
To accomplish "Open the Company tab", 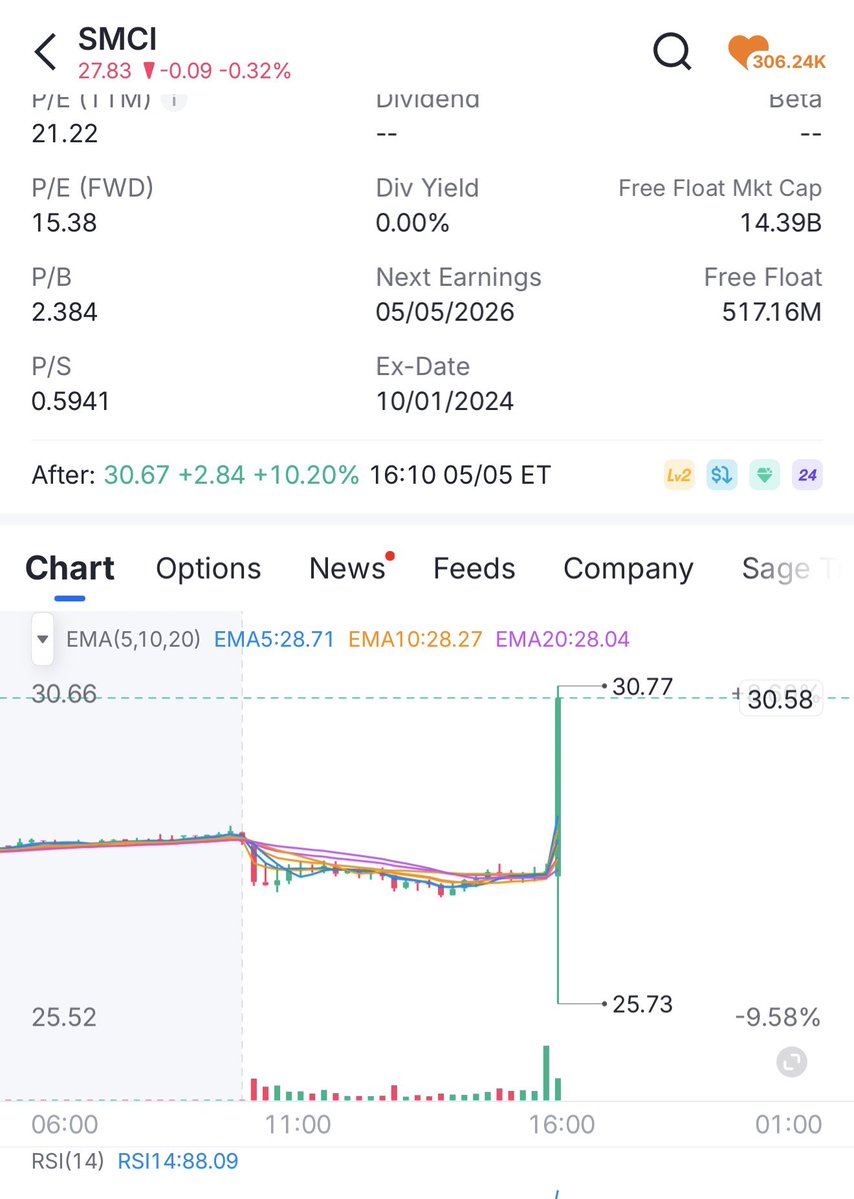I will (x=628, y=569).
